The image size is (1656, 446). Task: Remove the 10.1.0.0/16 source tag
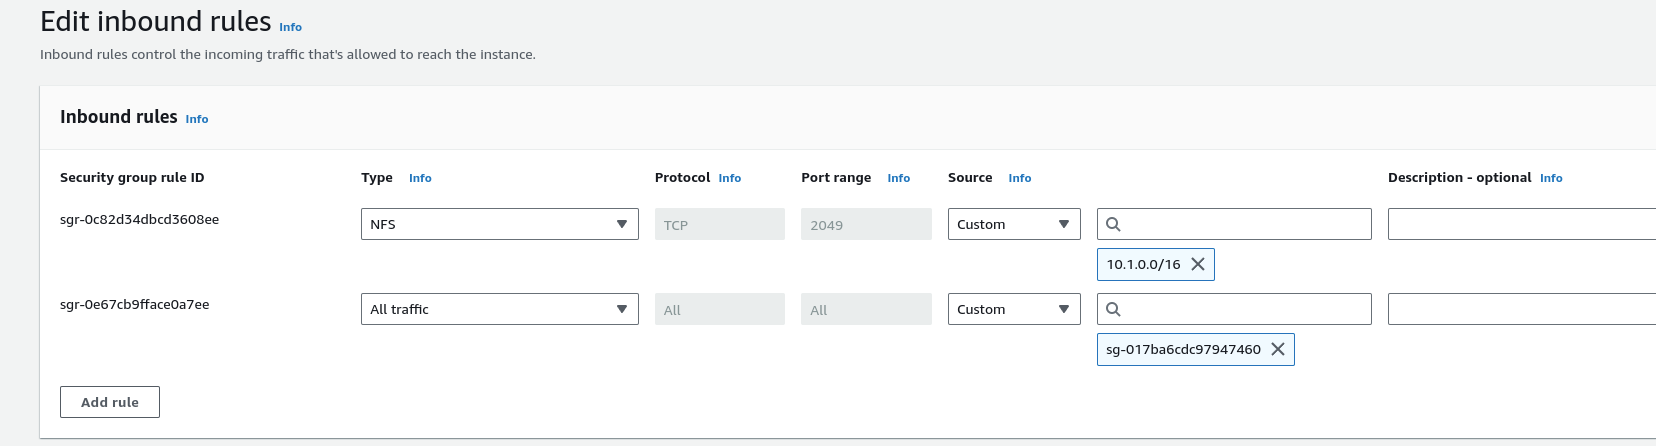tap(1197, 264)
